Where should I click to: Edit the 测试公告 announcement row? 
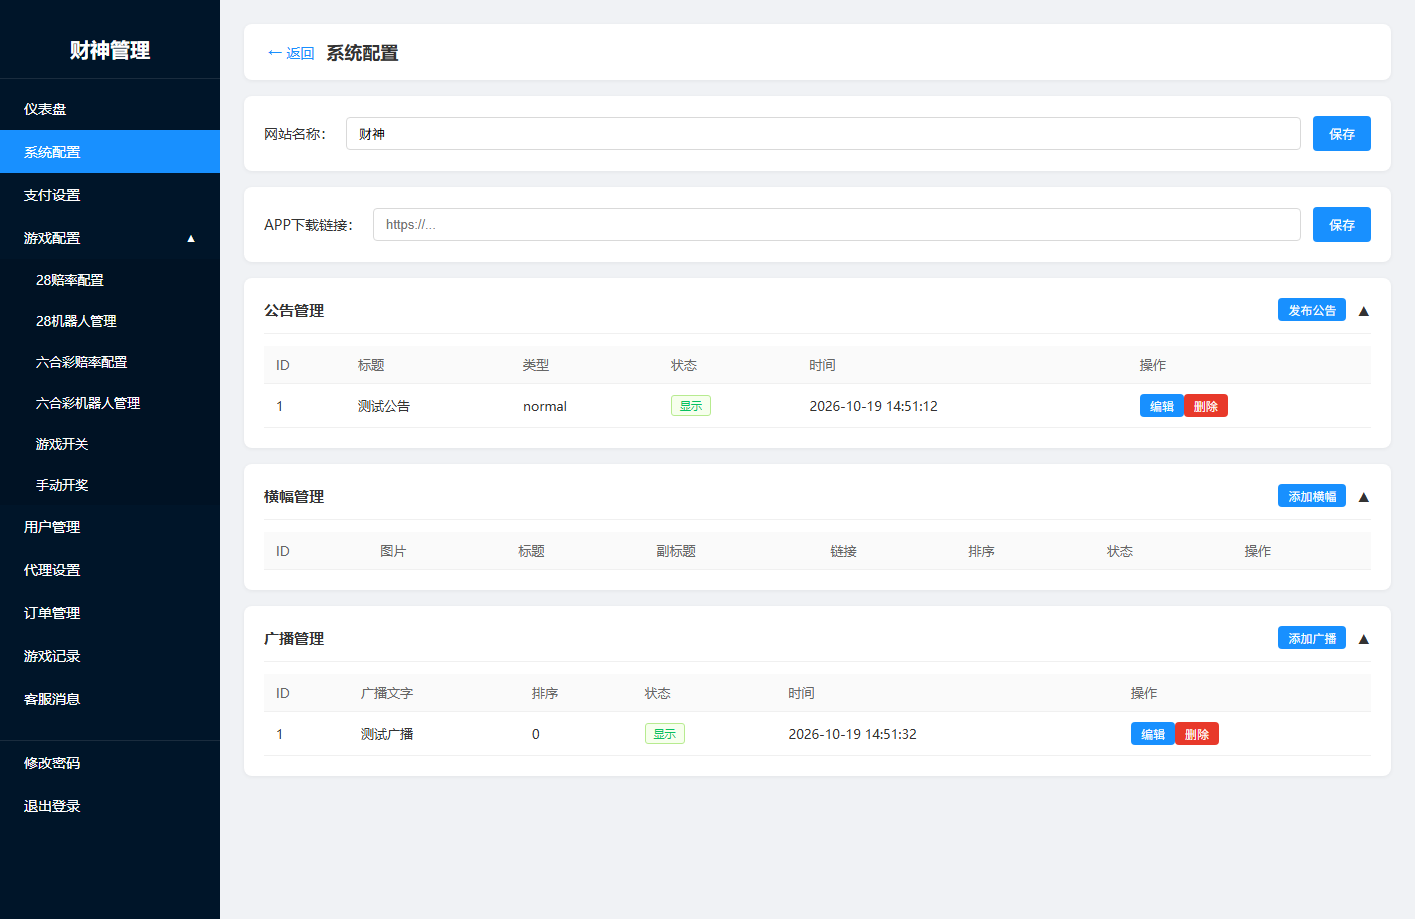(1161, 406)
